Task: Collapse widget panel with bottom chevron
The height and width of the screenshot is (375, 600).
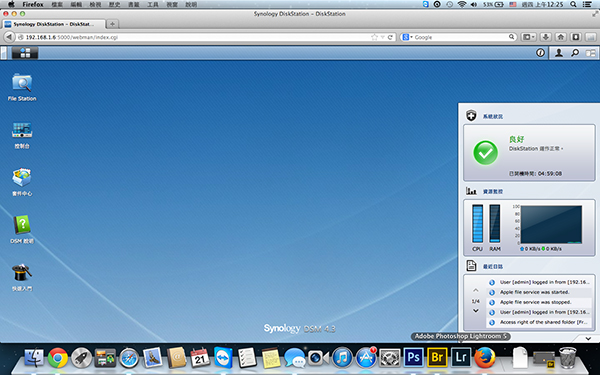Action: (588, 339)
